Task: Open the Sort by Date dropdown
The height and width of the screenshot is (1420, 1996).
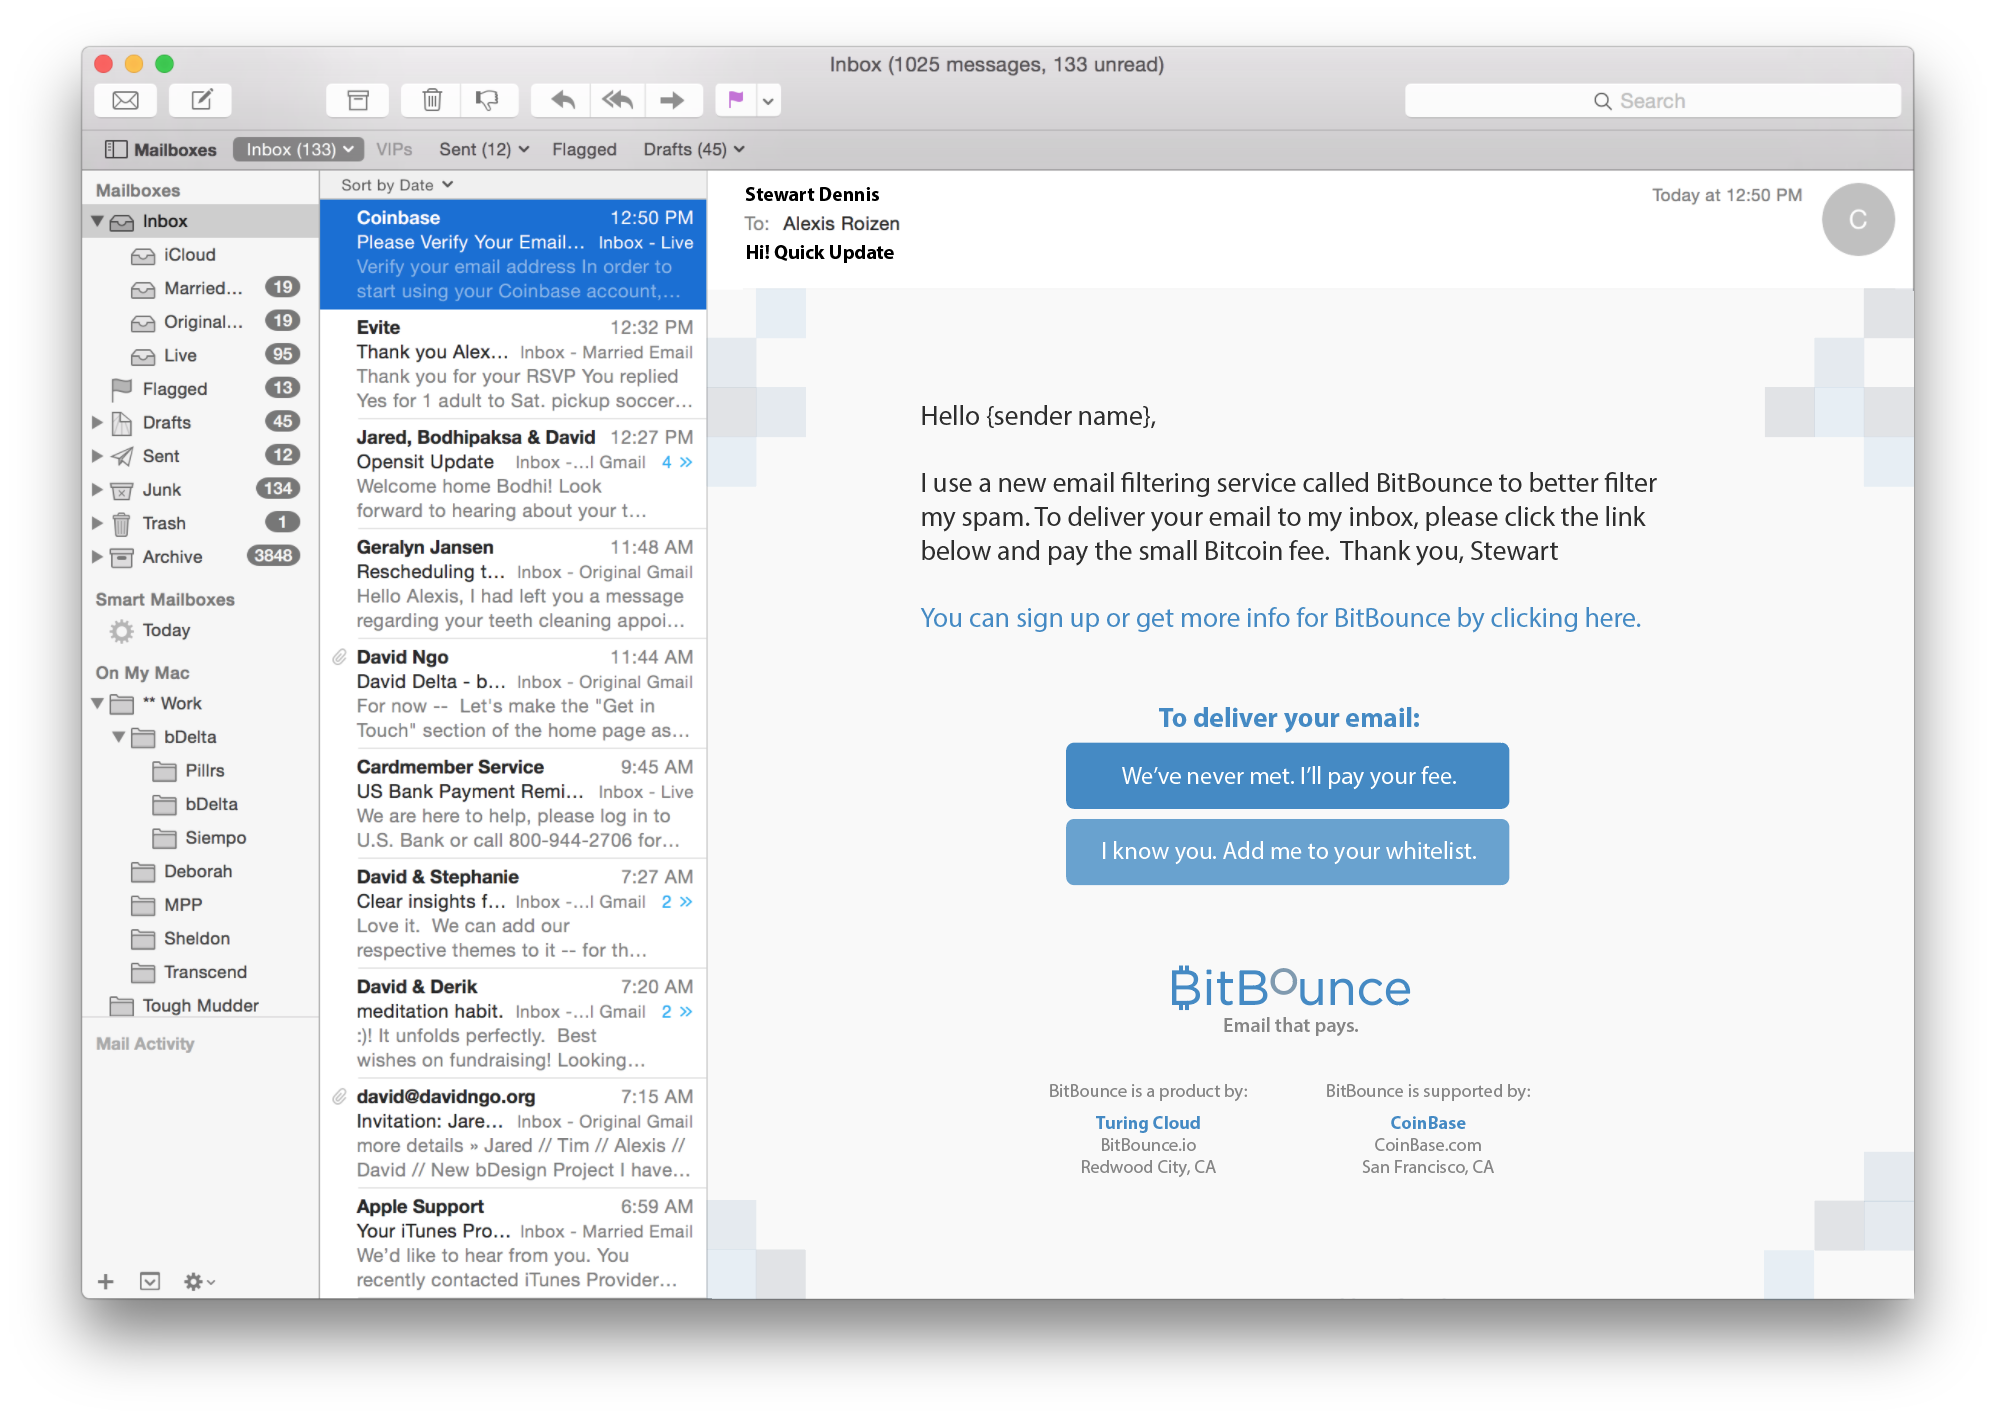Action: pos(397,185)
